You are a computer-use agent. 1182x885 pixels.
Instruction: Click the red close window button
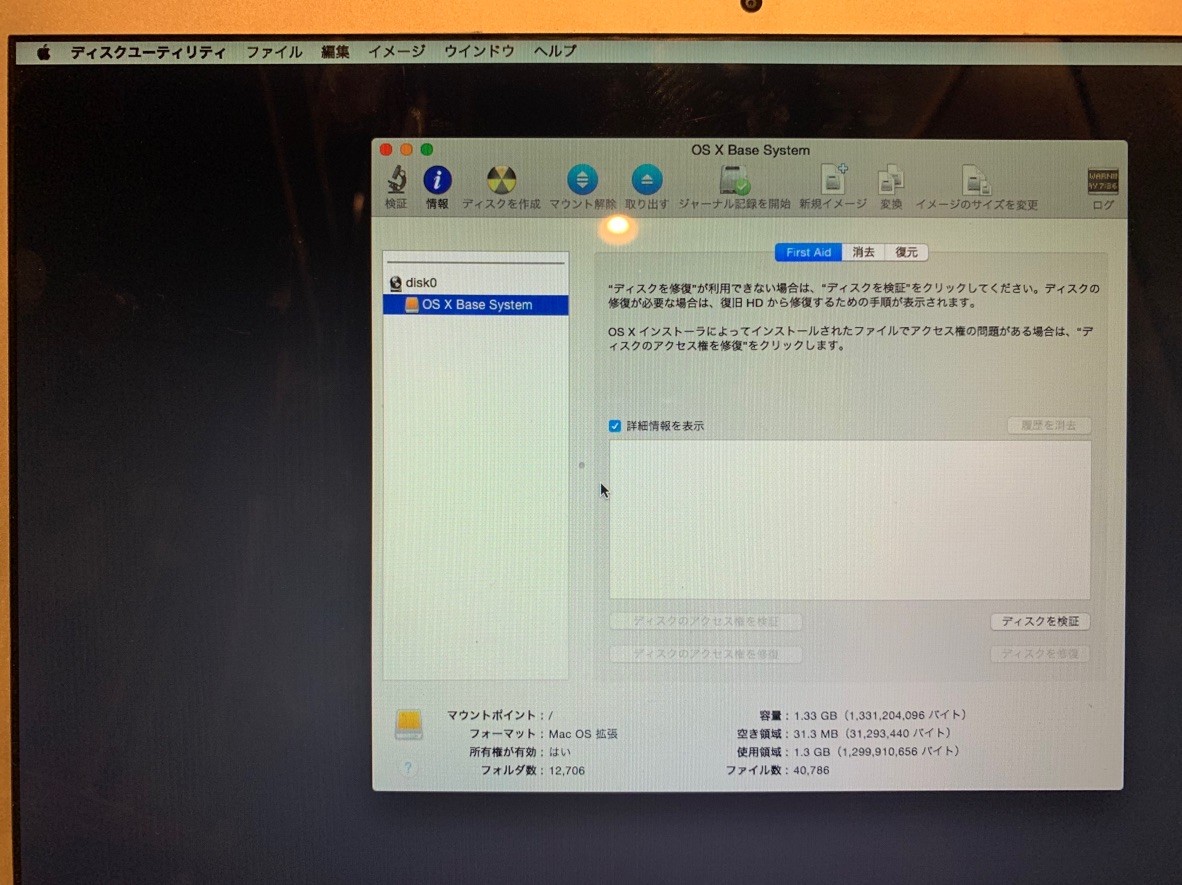pyautogui.click(x=386, y=149)
